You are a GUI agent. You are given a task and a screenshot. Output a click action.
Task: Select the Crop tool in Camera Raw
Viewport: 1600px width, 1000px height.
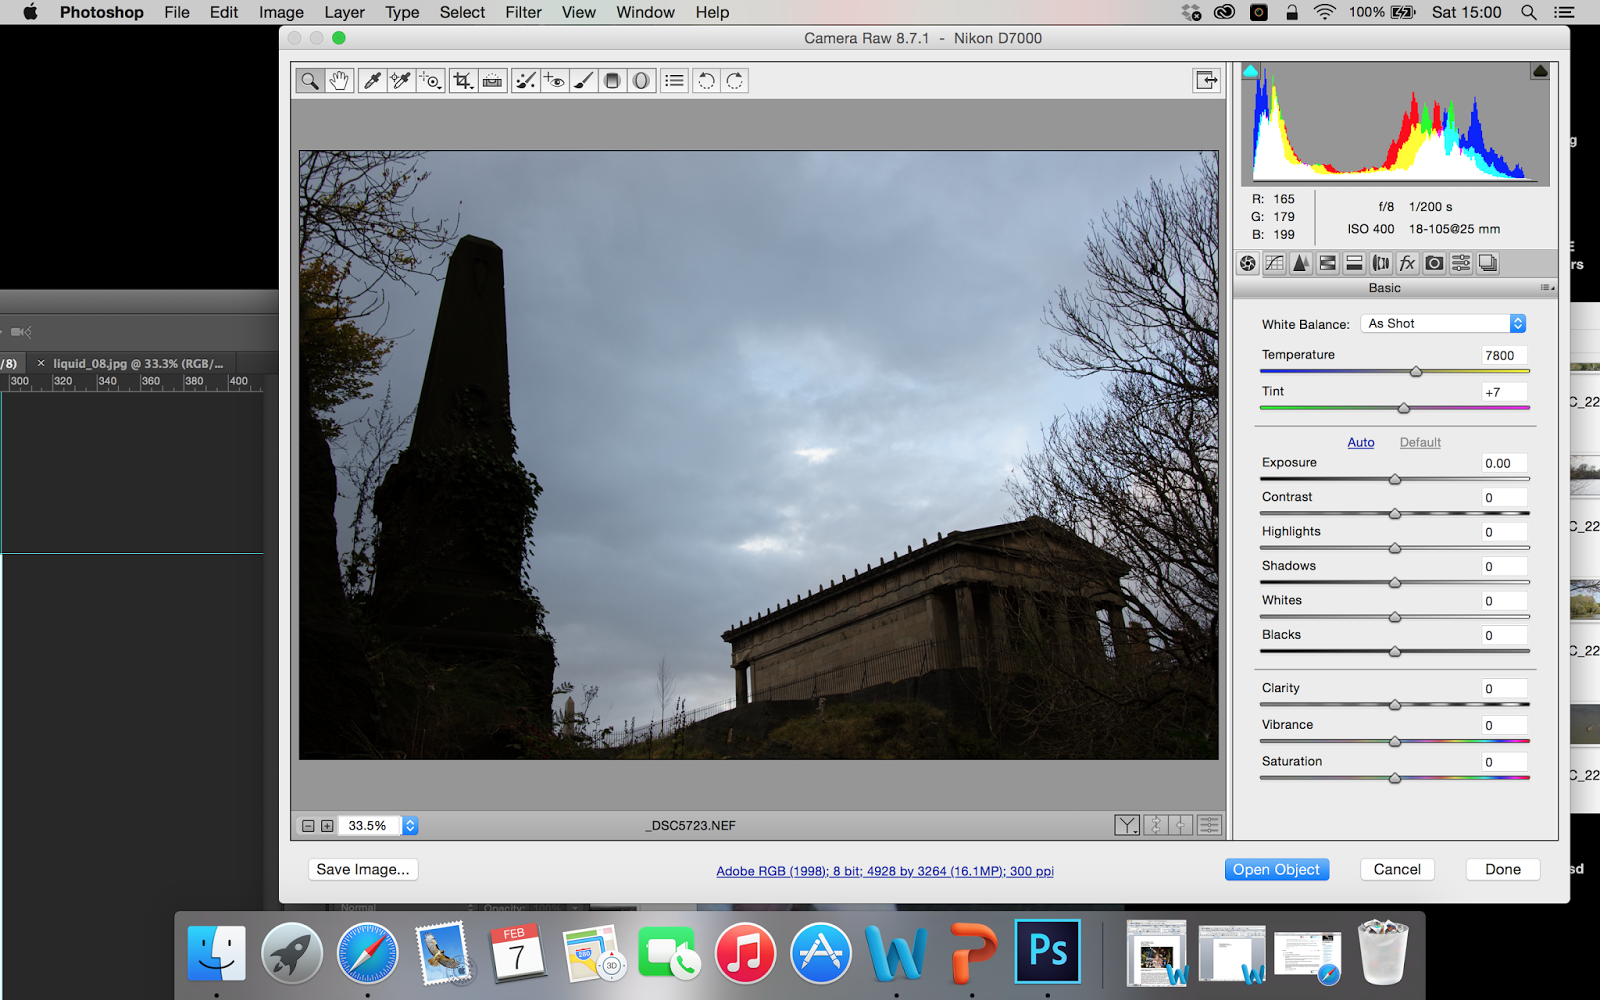click(461, 80)
